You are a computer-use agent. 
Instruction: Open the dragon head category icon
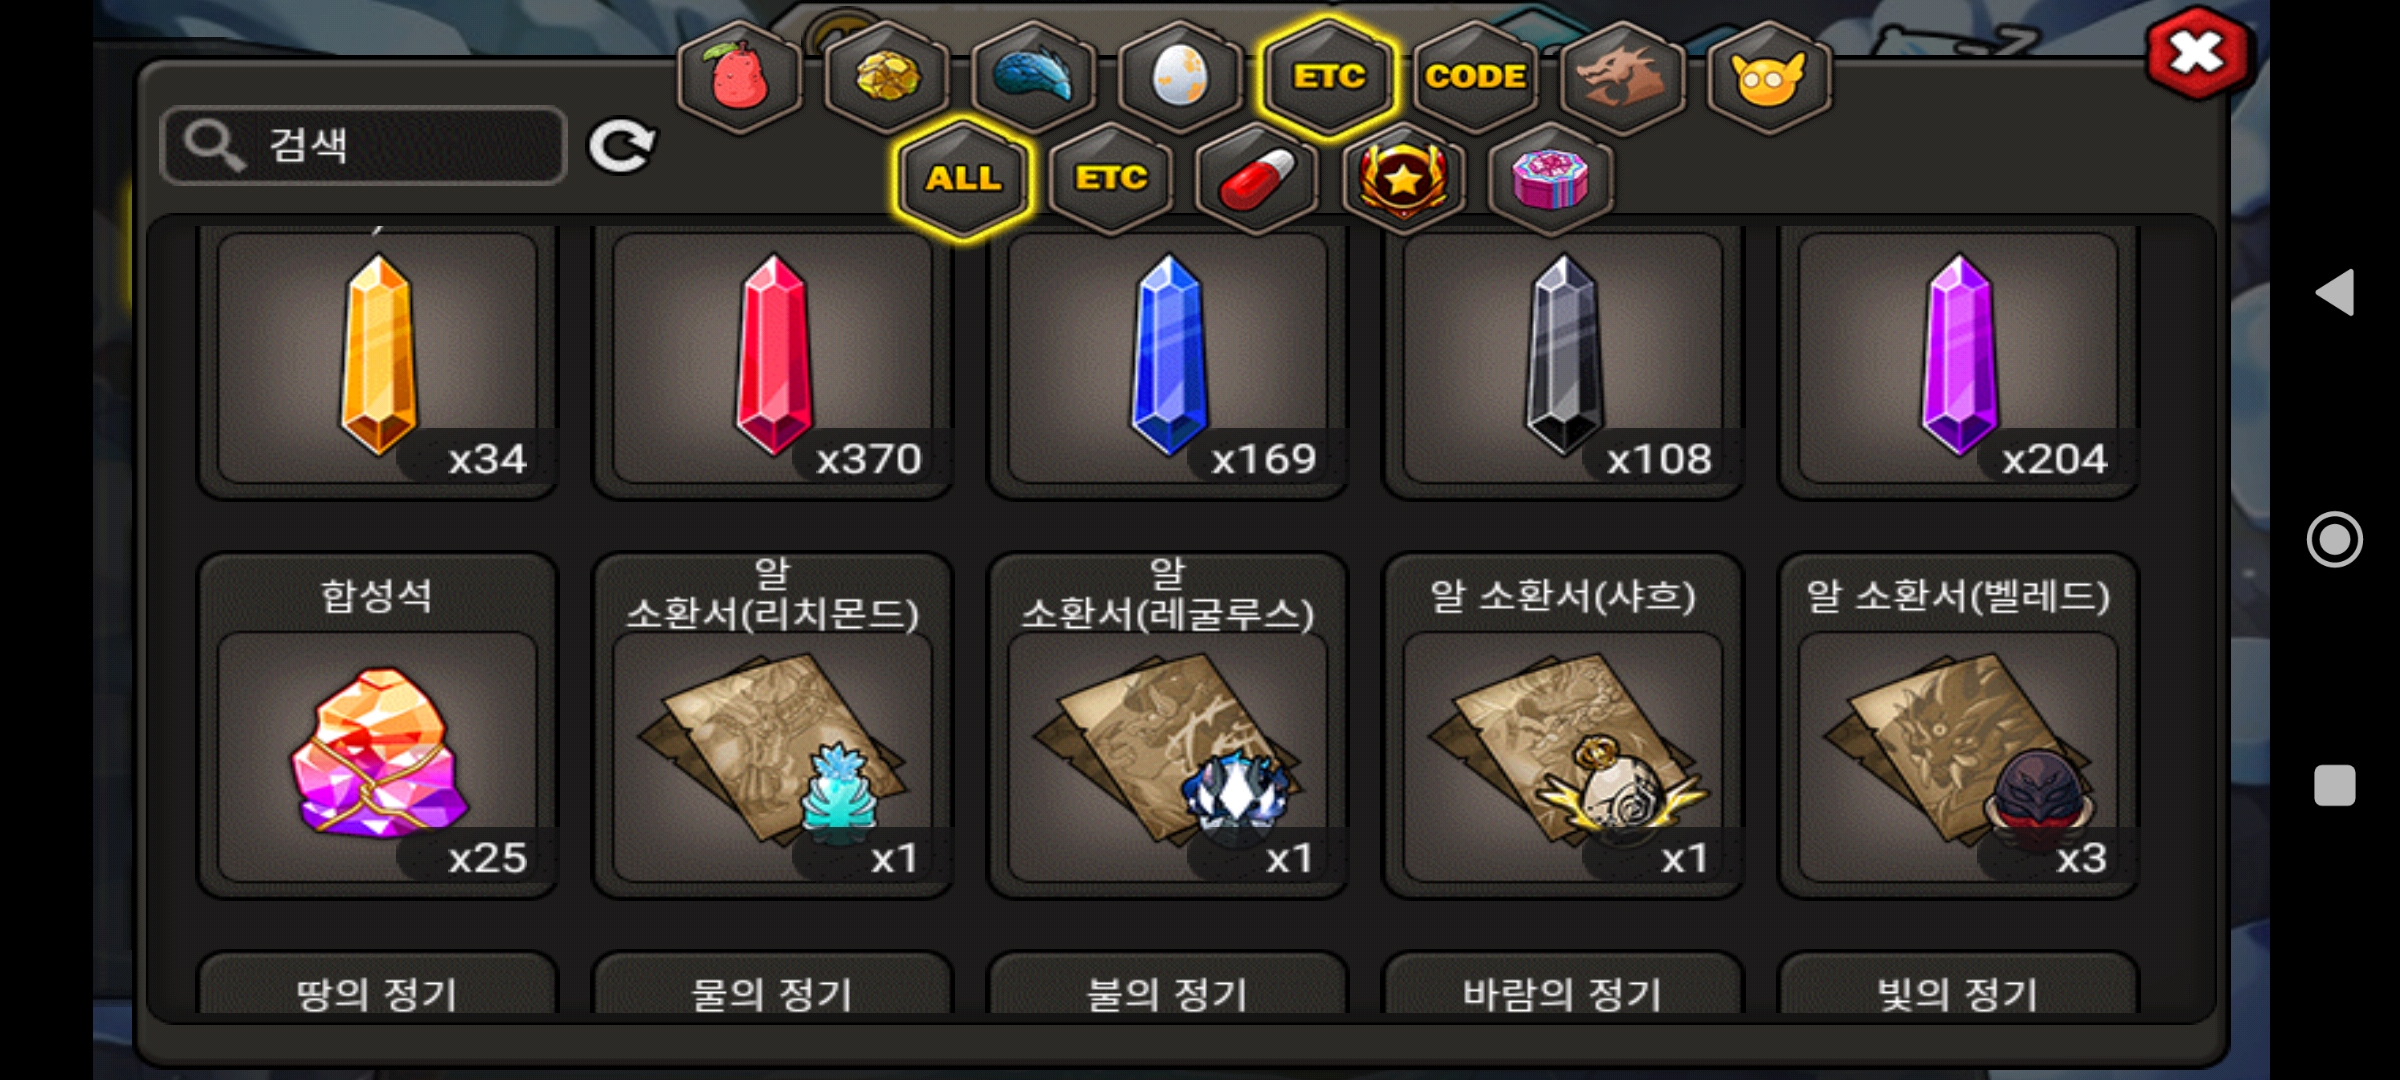coord(1622,76)
